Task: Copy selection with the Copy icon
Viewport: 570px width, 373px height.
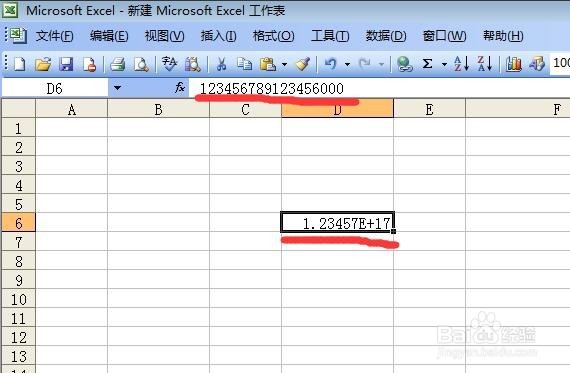Action: coord(244,64)
